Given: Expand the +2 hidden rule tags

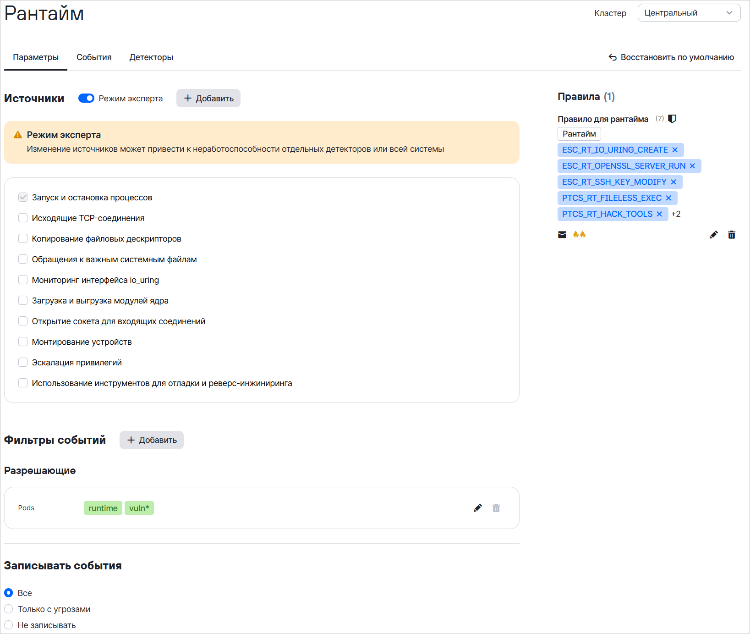Looking at the screenshot, I should (676, 214).
